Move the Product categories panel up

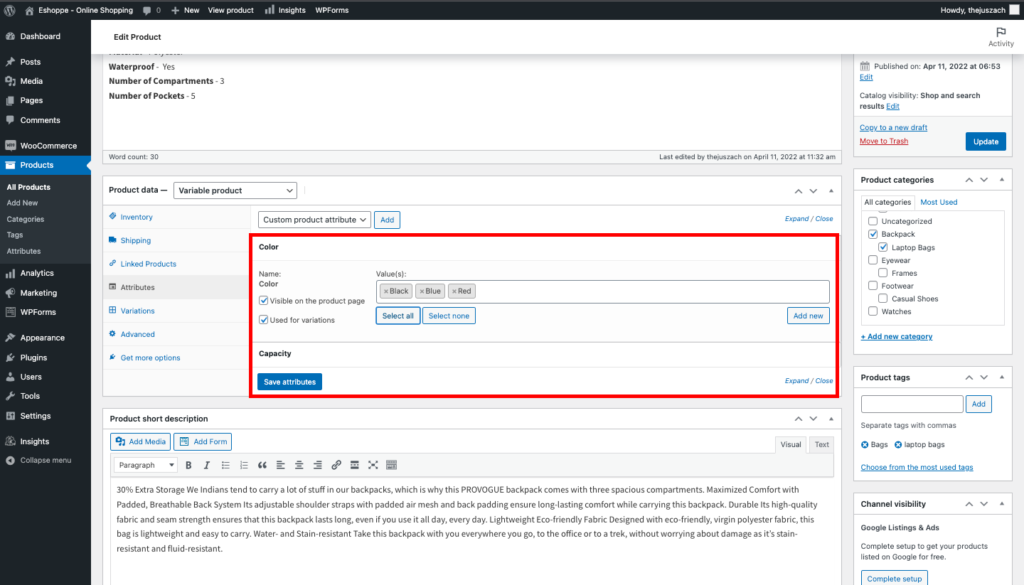point(969,180)
